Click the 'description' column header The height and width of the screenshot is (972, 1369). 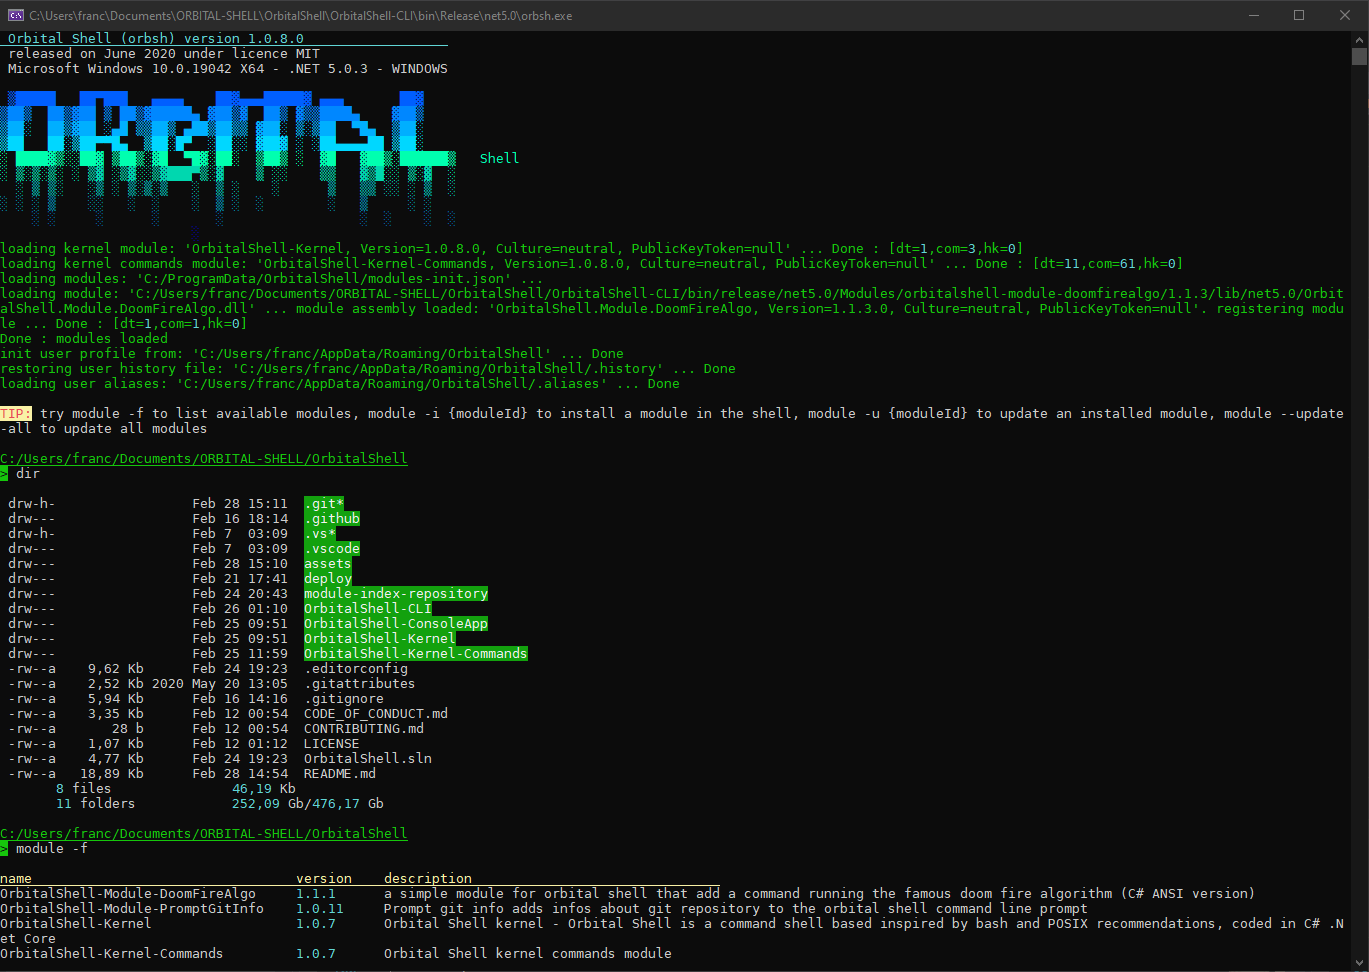(x=428, y=878)
